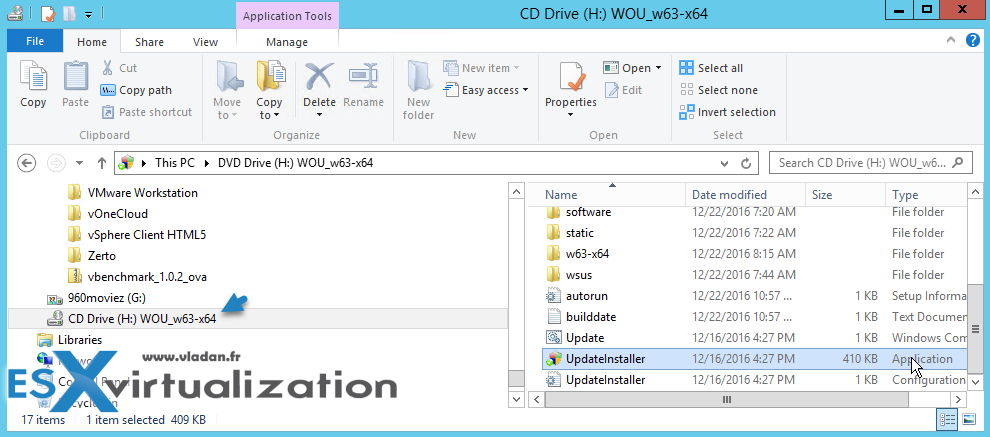This screenshot has height=437, width=990.
Task: Switch to the Share tab
Action: point(150,42)
